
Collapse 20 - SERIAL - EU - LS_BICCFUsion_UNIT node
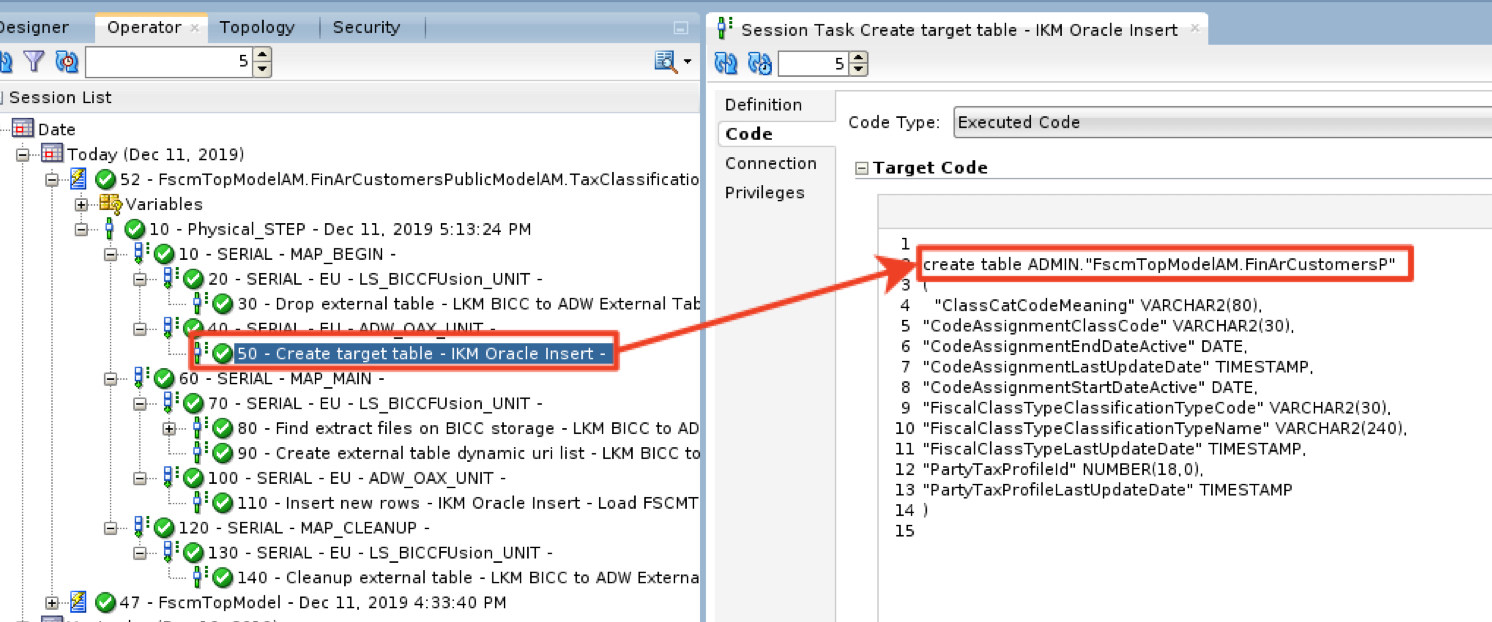click(x=141, y=279)
